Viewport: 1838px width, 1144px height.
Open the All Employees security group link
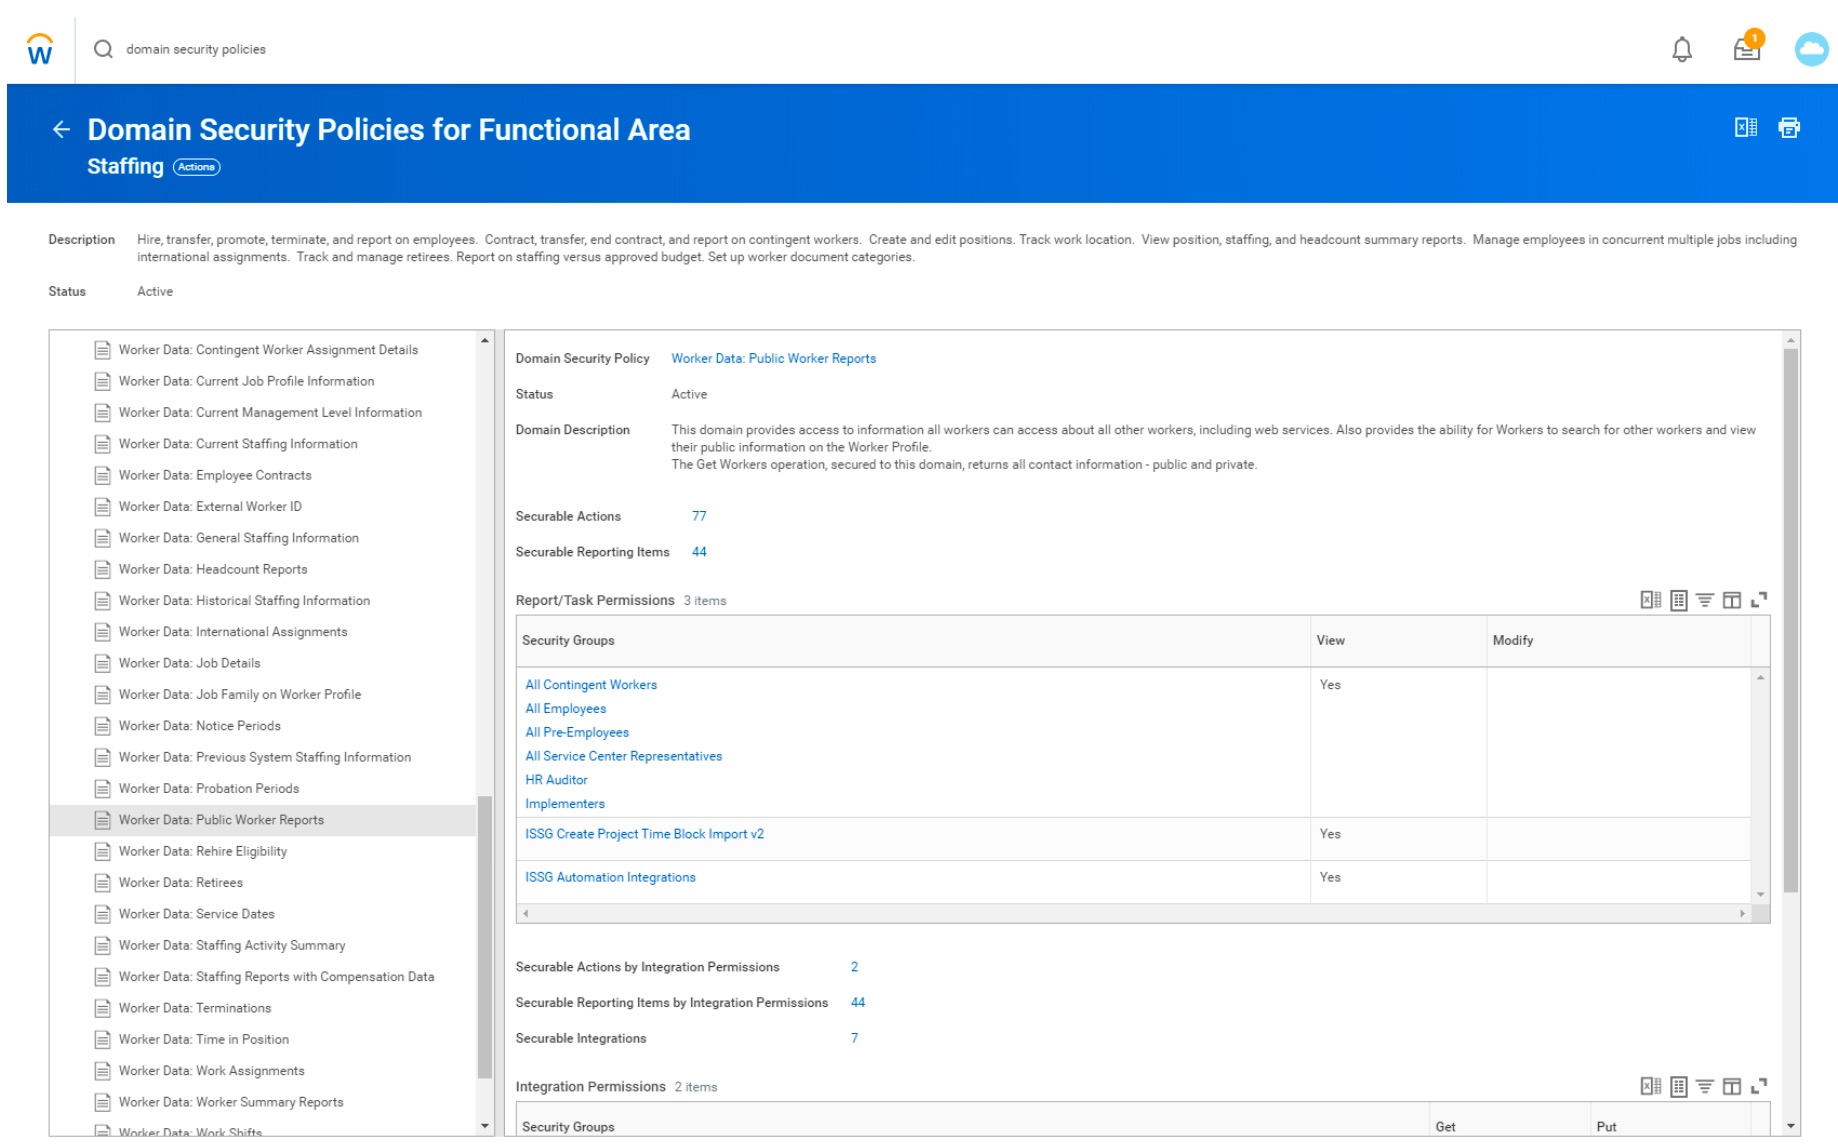click(x=565, y=708)
